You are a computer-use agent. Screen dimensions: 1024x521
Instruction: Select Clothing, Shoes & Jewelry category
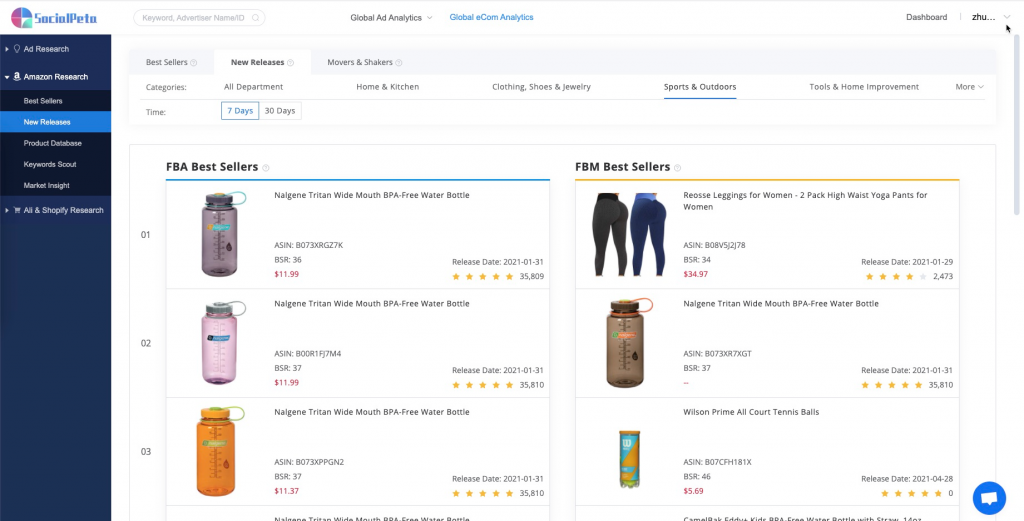coord(541,87)
